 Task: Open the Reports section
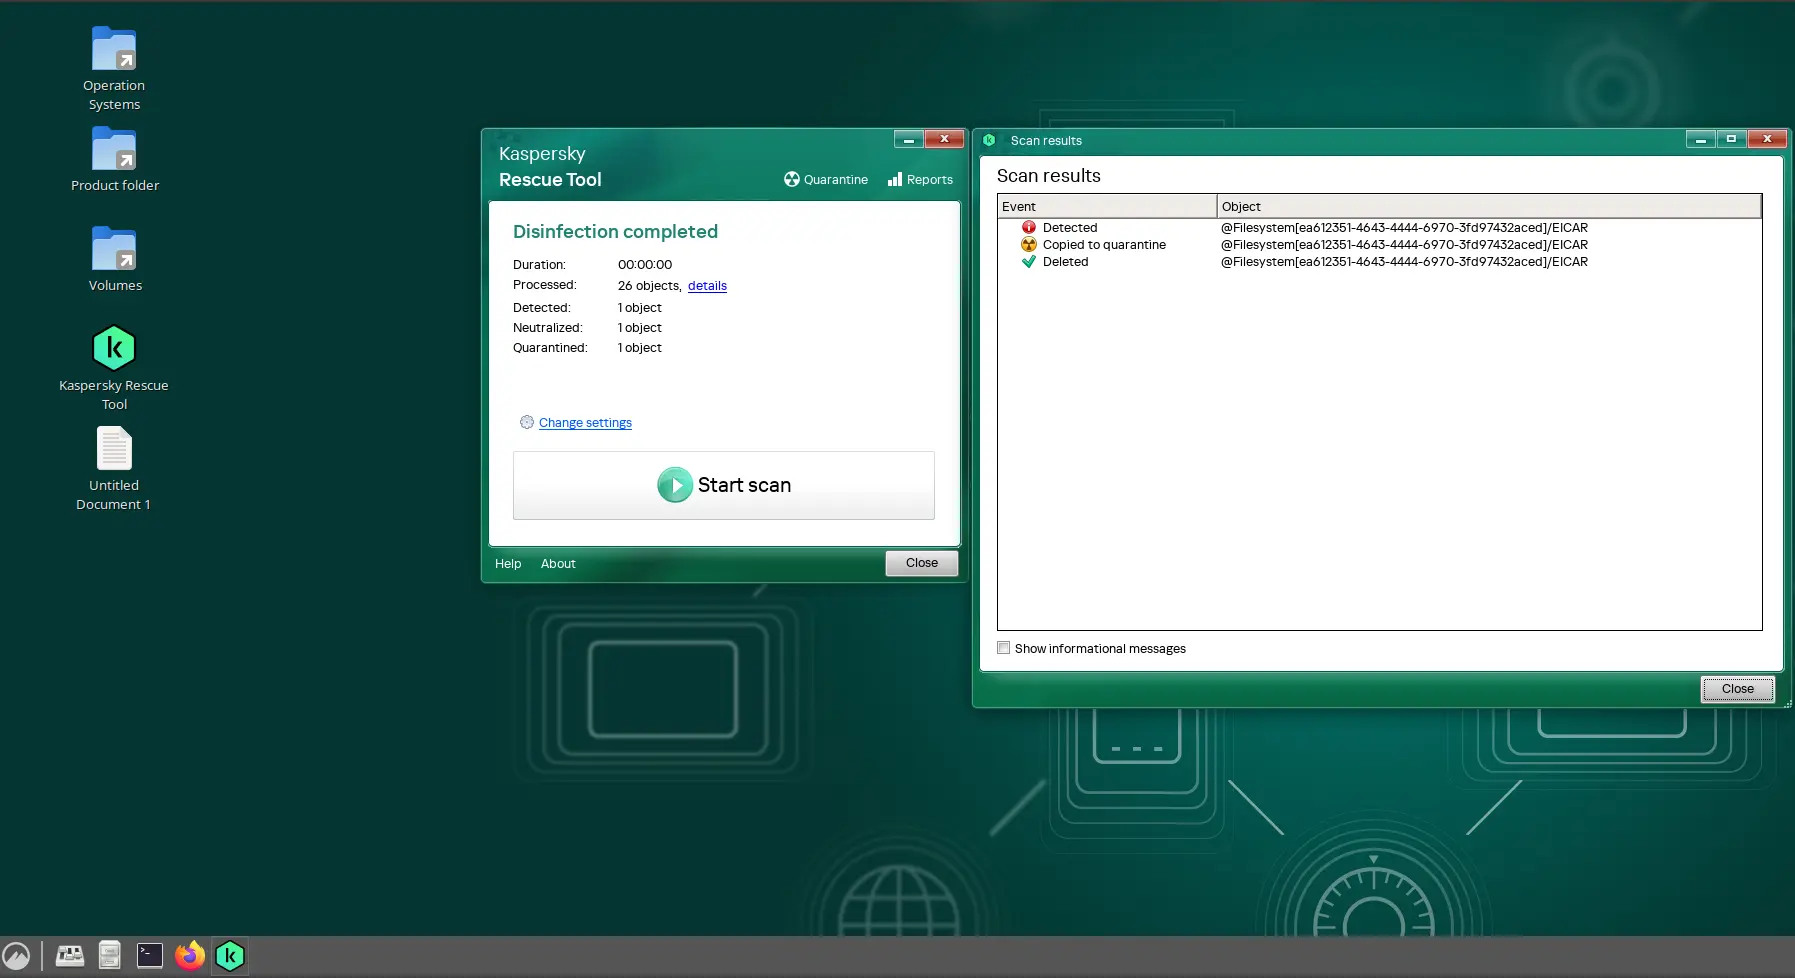tap(920, 180)
